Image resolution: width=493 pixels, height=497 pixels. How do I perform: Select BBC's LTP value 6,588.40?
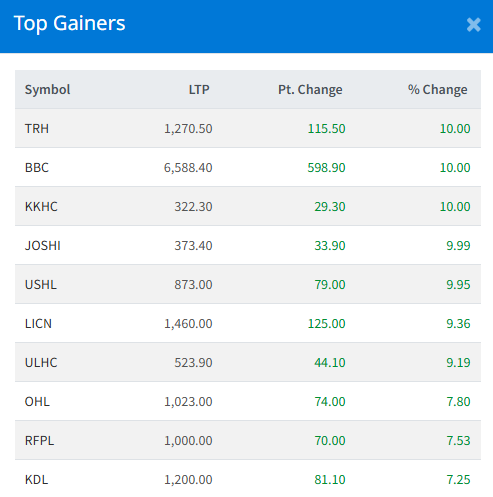[x=188, y=168]
